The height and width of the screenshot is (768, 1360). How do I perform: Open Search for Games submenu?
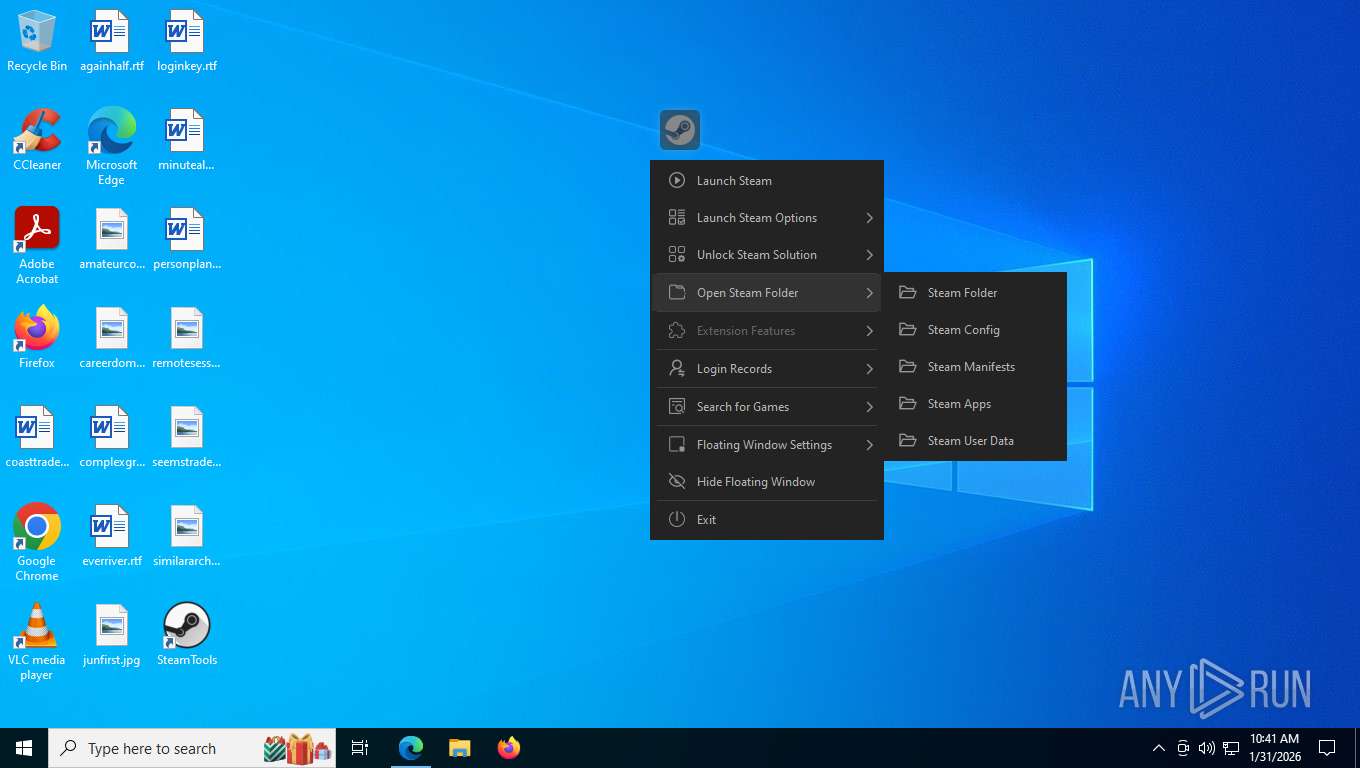(767, 407)
